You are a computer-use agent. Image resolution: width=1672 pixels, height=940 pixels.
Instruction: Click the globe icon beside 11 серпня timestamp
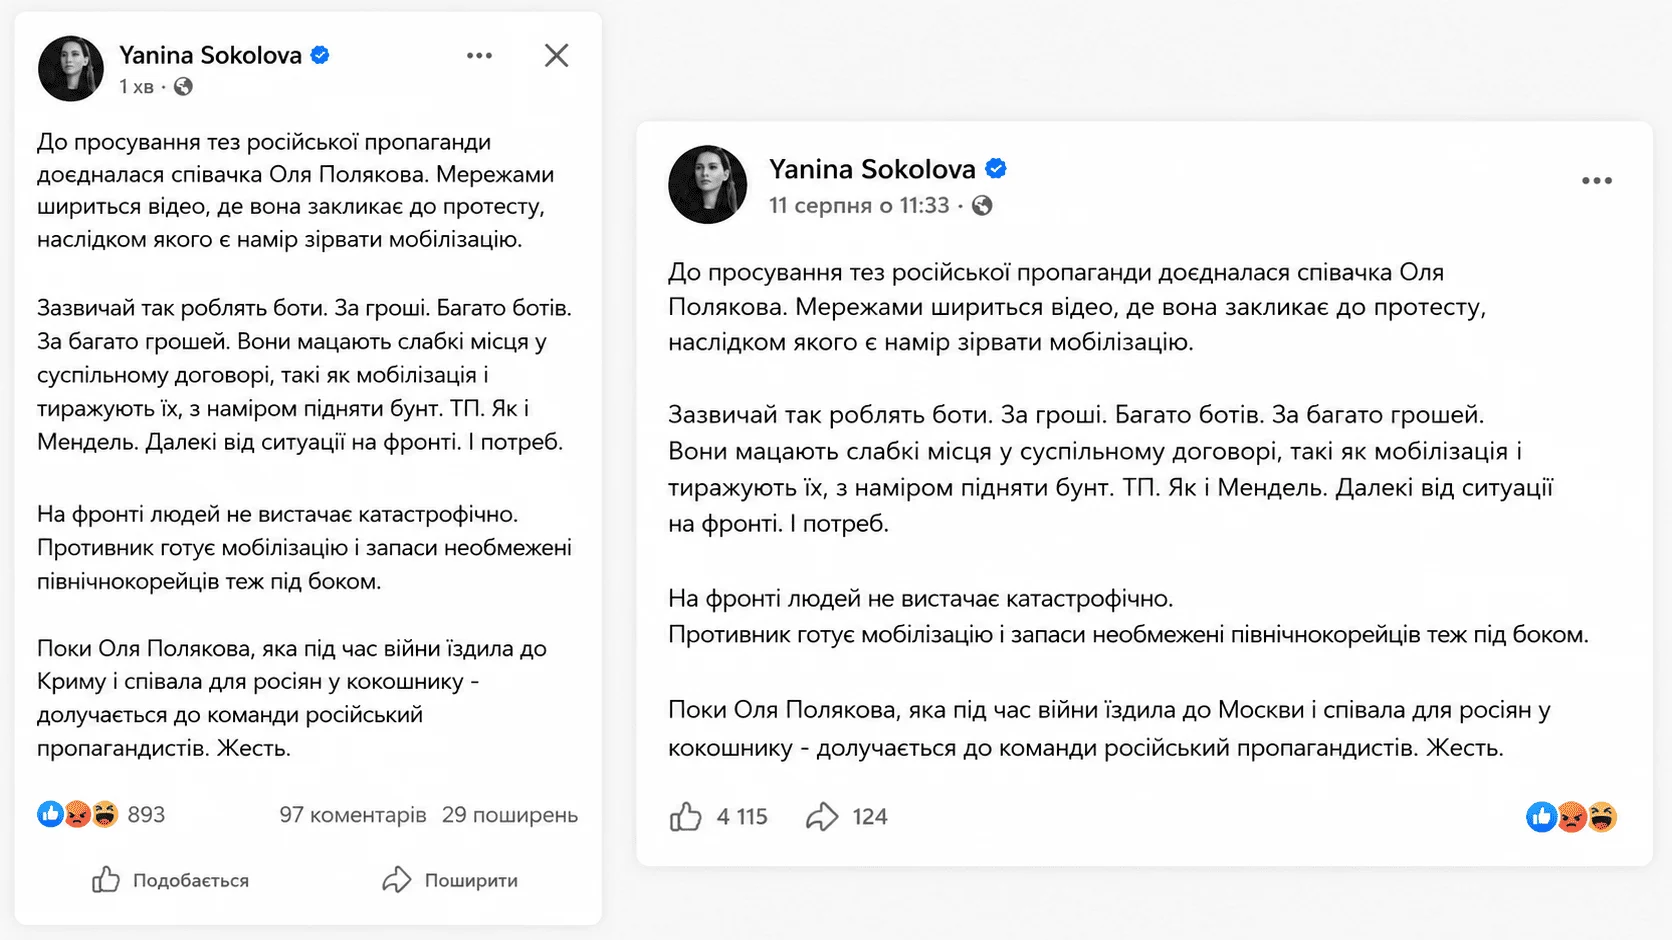(982, 206)
